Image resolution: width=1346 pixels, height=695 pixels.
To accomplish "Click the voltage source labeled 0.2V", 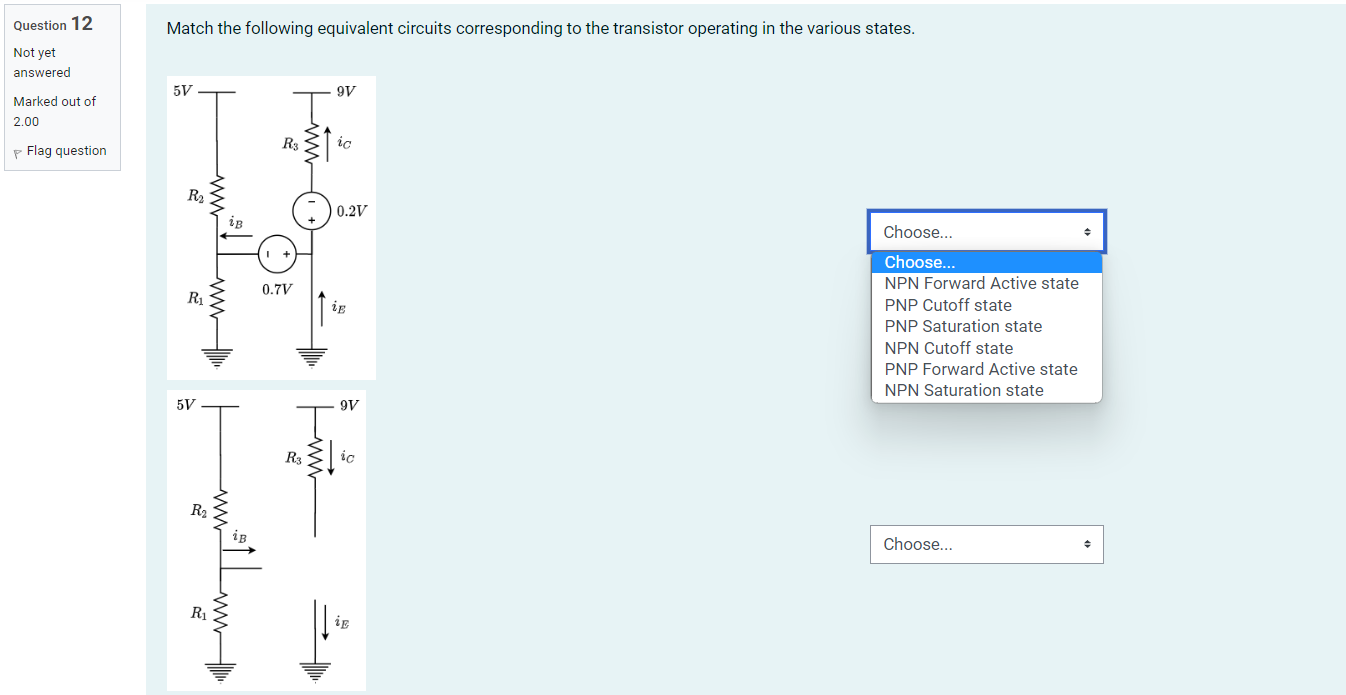I will [x=311, y=210].
